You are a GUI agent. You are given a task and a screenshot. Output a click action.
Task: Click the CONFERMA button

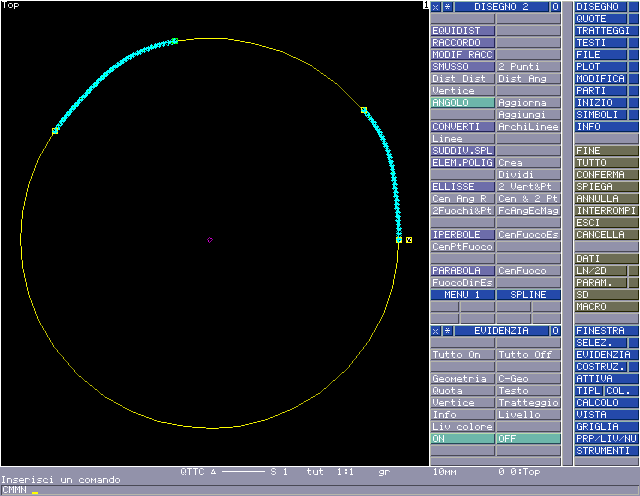(607, 175)
